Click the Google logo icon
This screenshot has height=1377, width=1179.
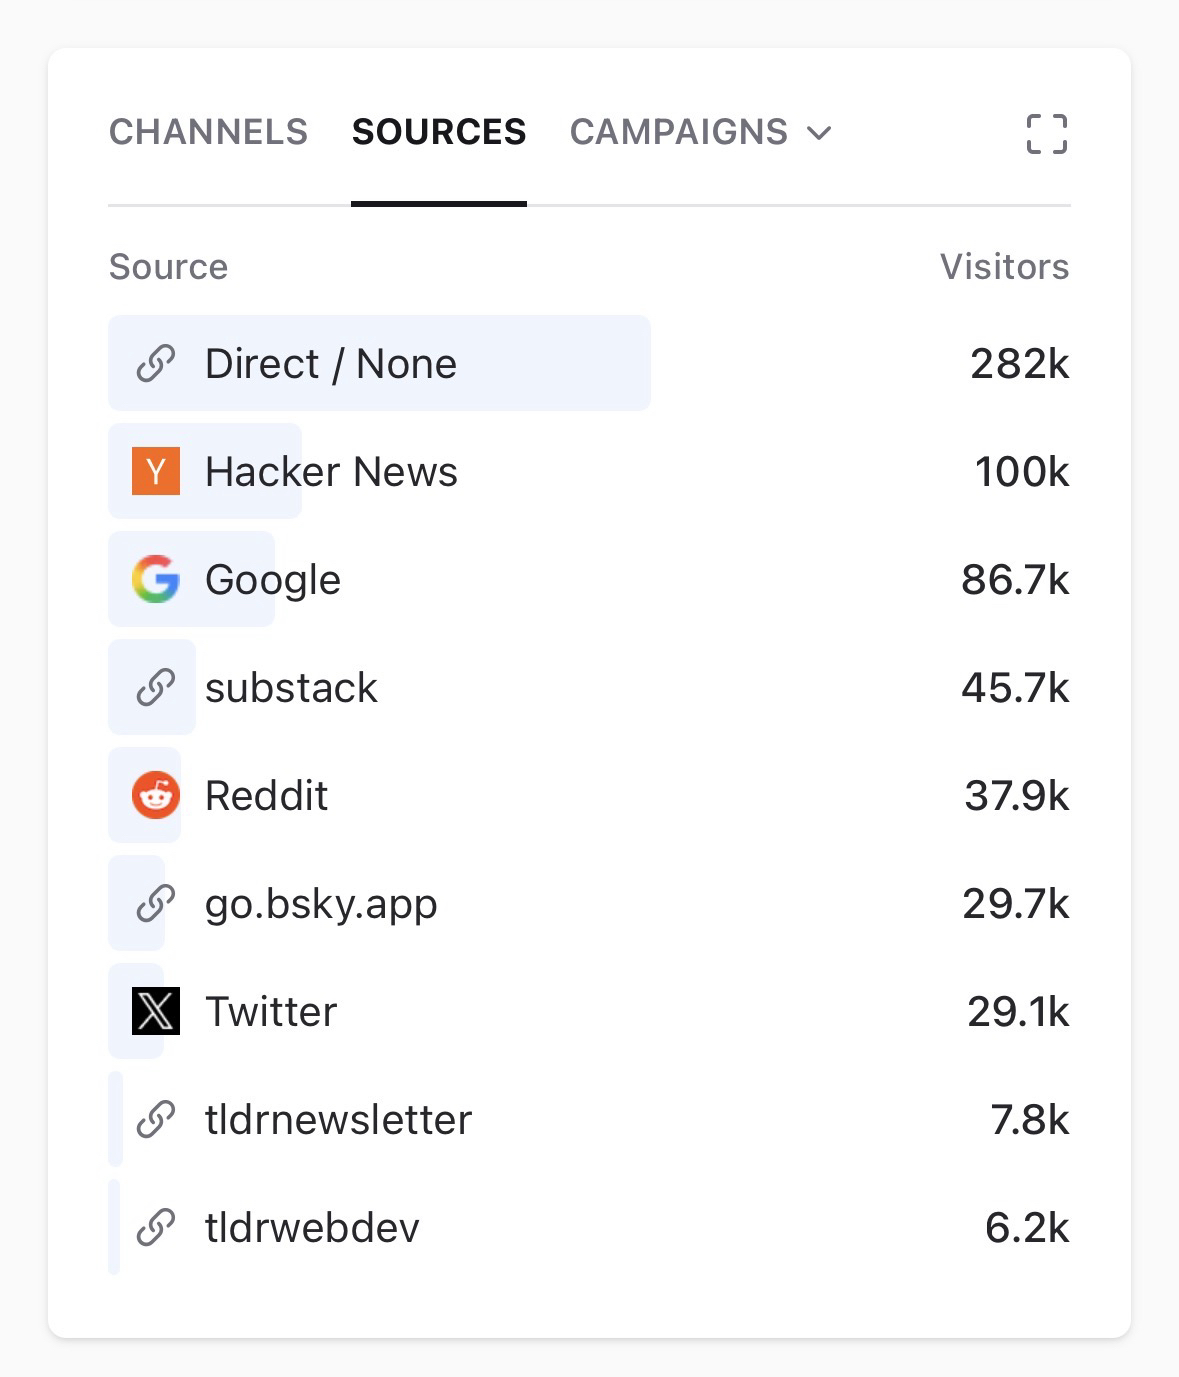(156, 580)
